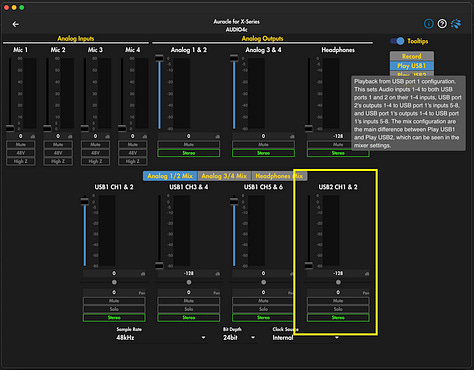
Task: Mute the USB1 CH1 & 2 channel
Action: click(x=114, y=301)
